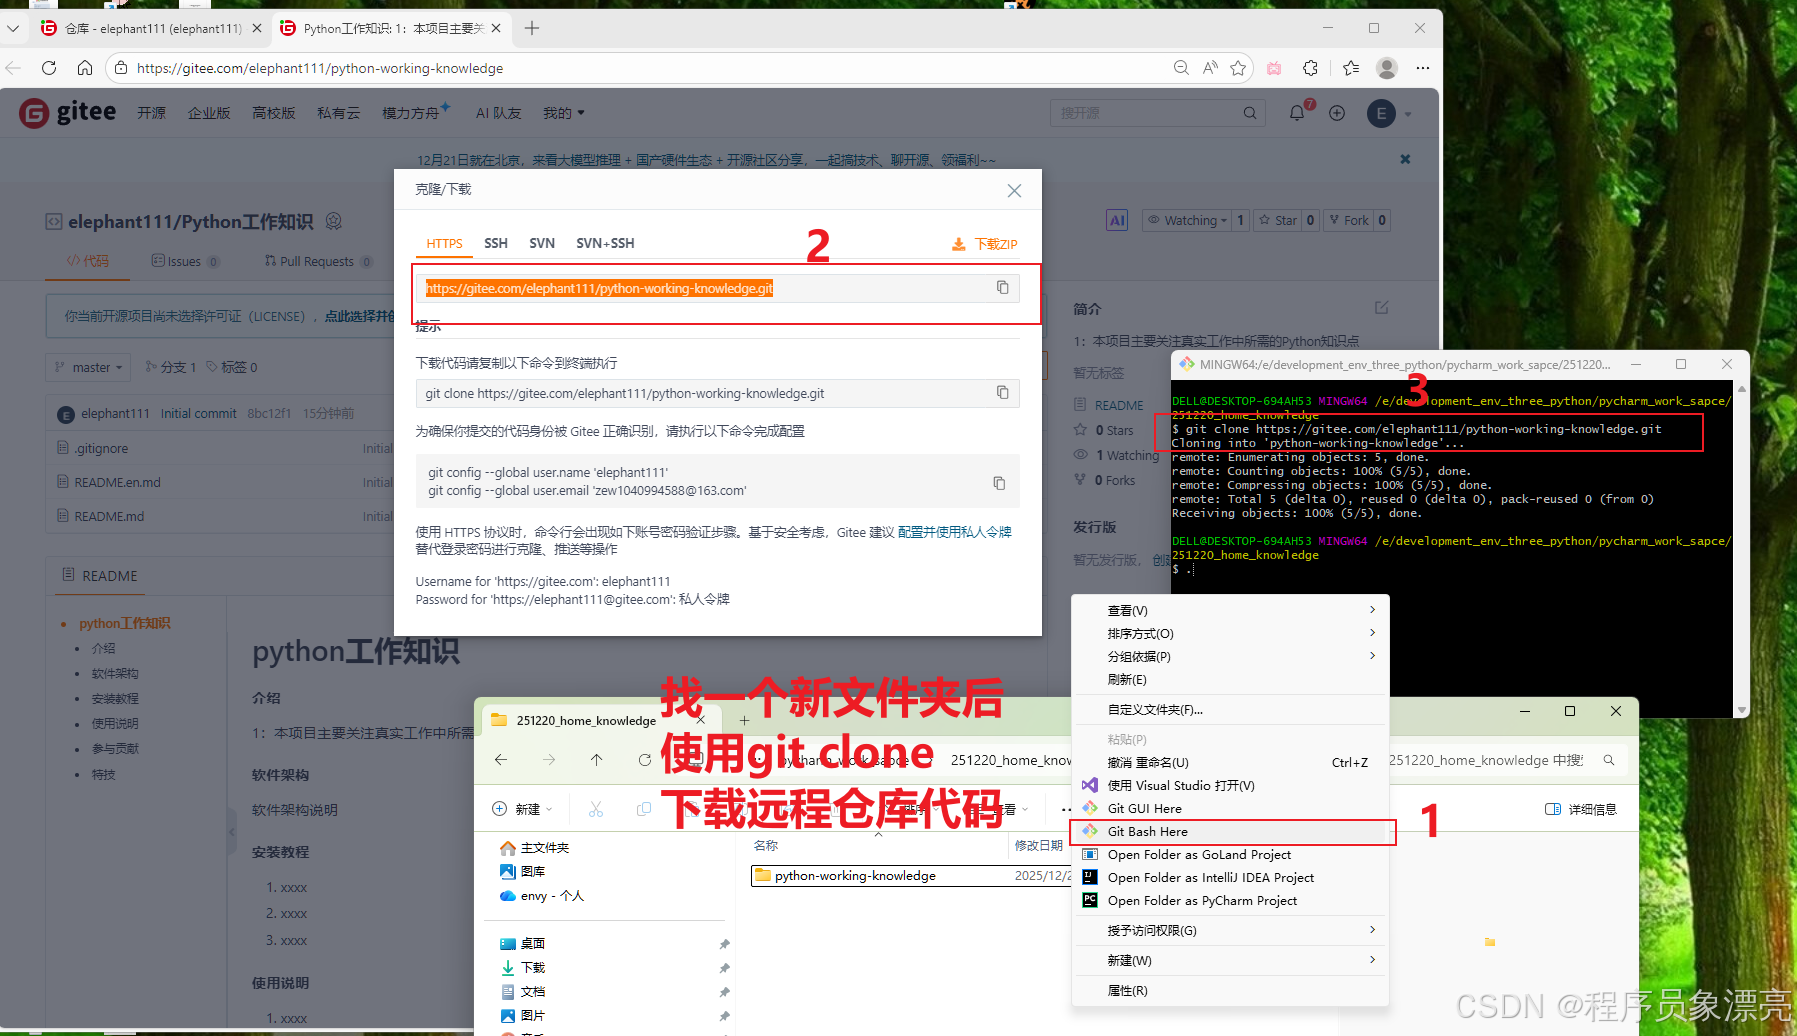The image size is (1797, 1036).
Task: Edit the repository 简介 pencil icon
Action: [x=1381, y=308]
